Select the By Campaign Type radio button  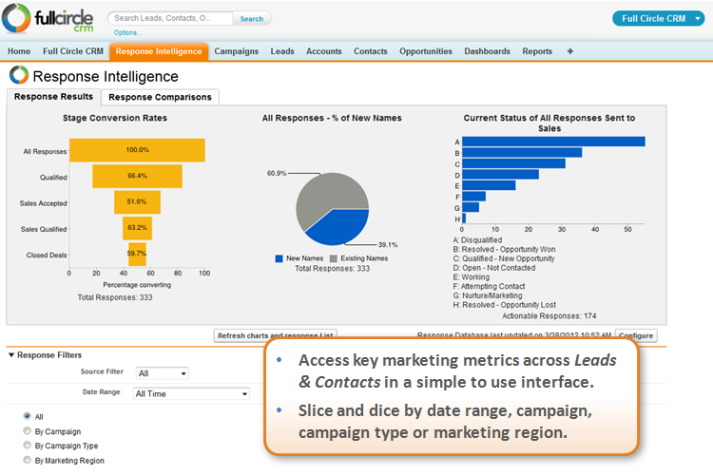pyautogui.click(x=27, y=445)
